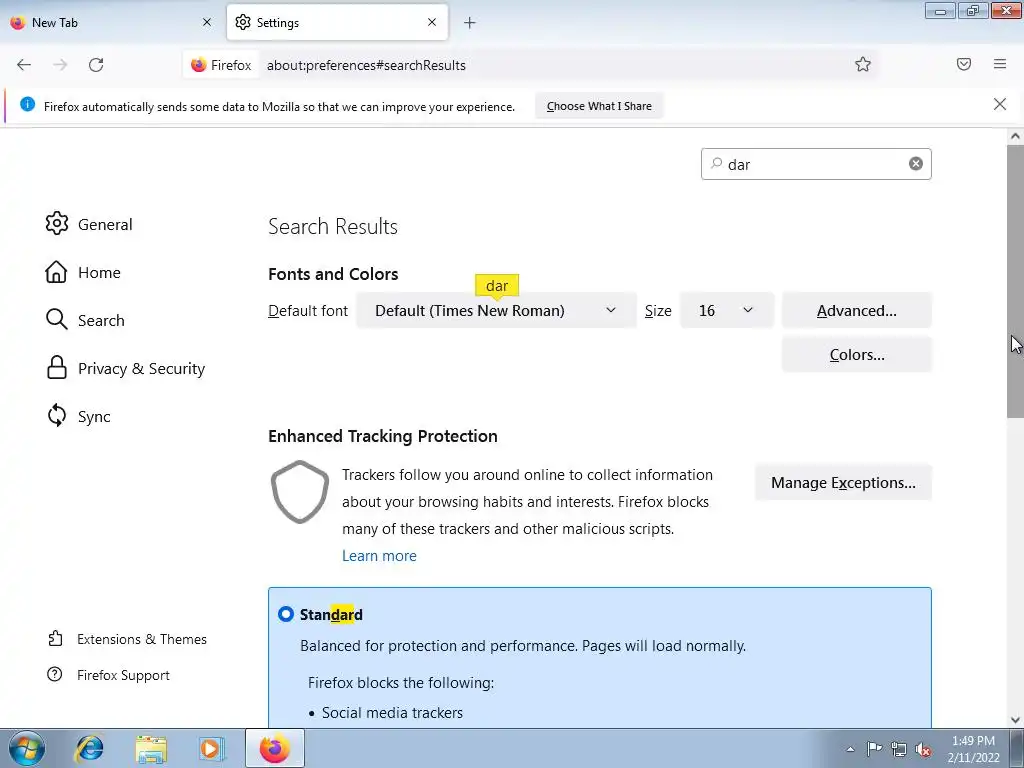Click the info icon in notification bar
This screenshot has height=768, width=1024.
[x=27, y=104]
